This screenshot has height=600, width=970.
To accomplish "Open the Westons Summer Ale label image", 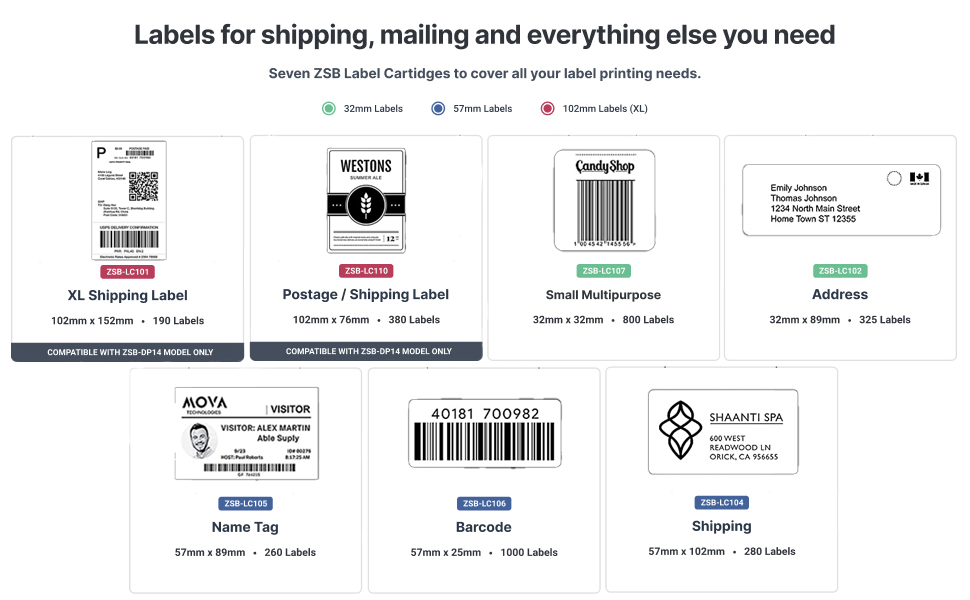I will click(366, 200).
